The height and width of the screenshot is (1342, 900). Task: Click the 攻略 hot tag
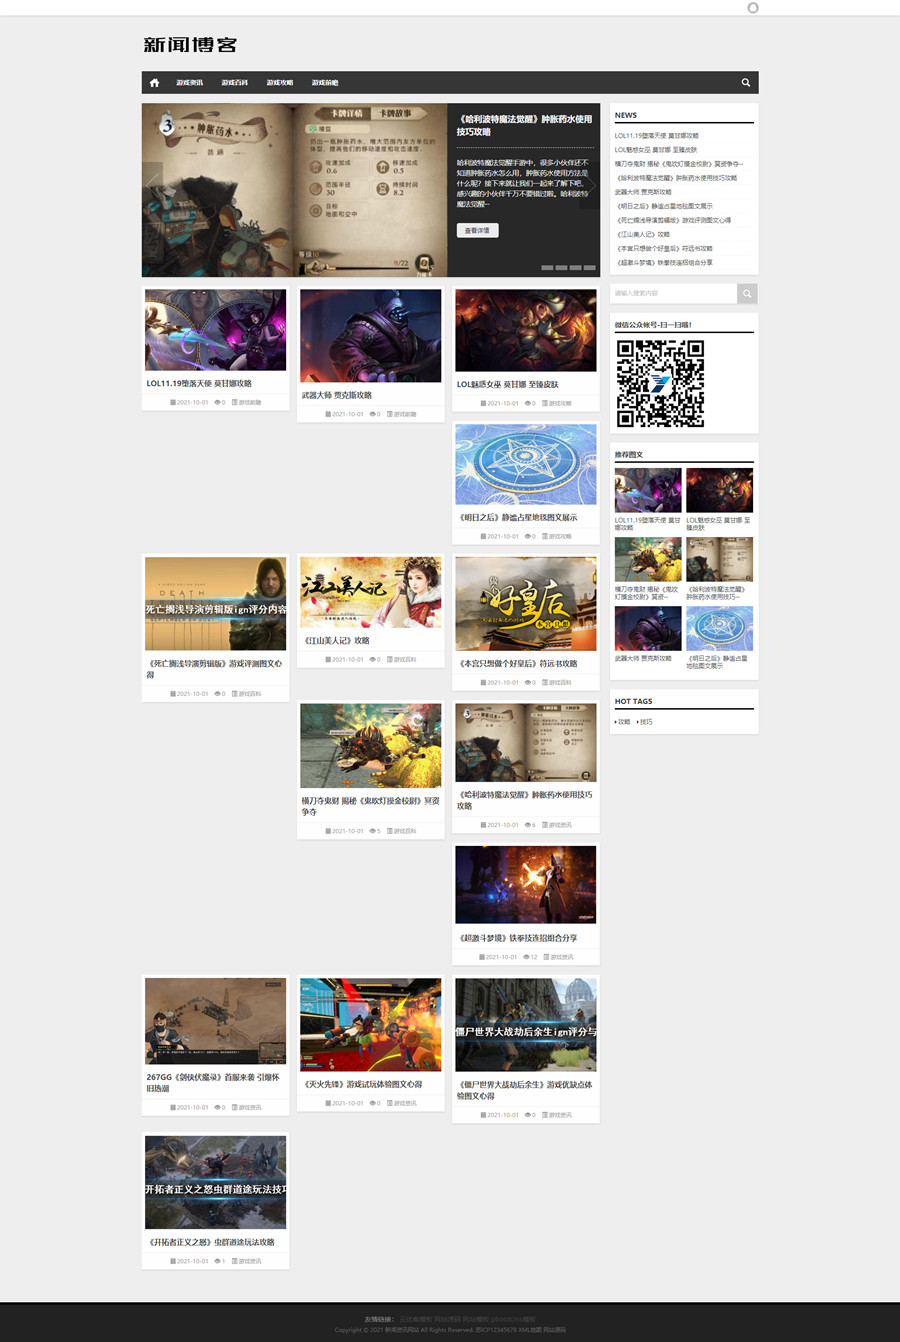tap(623, 722)
